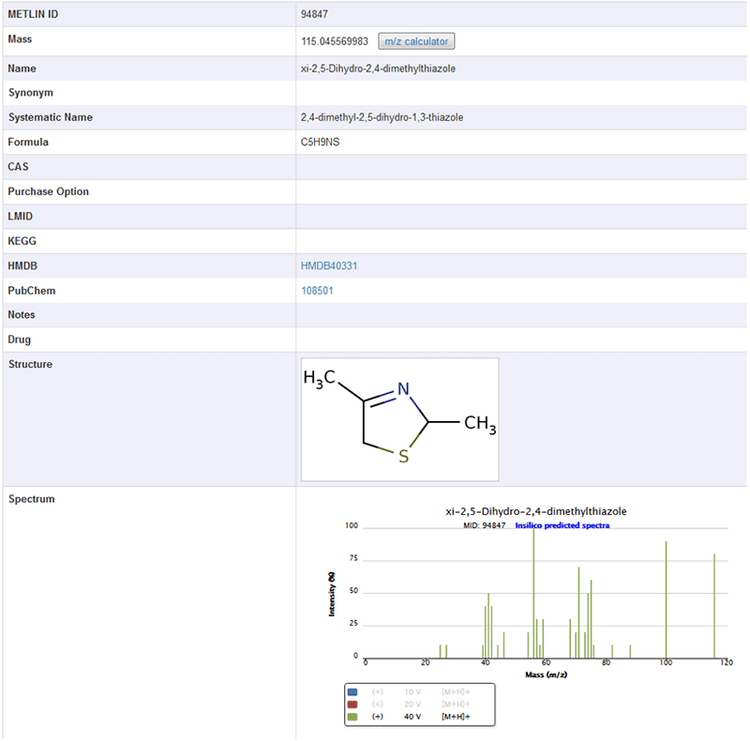Open HMDB40331 database link
Image resolution: width=750 pixels, height=741 pixels.
click(329, 266)
